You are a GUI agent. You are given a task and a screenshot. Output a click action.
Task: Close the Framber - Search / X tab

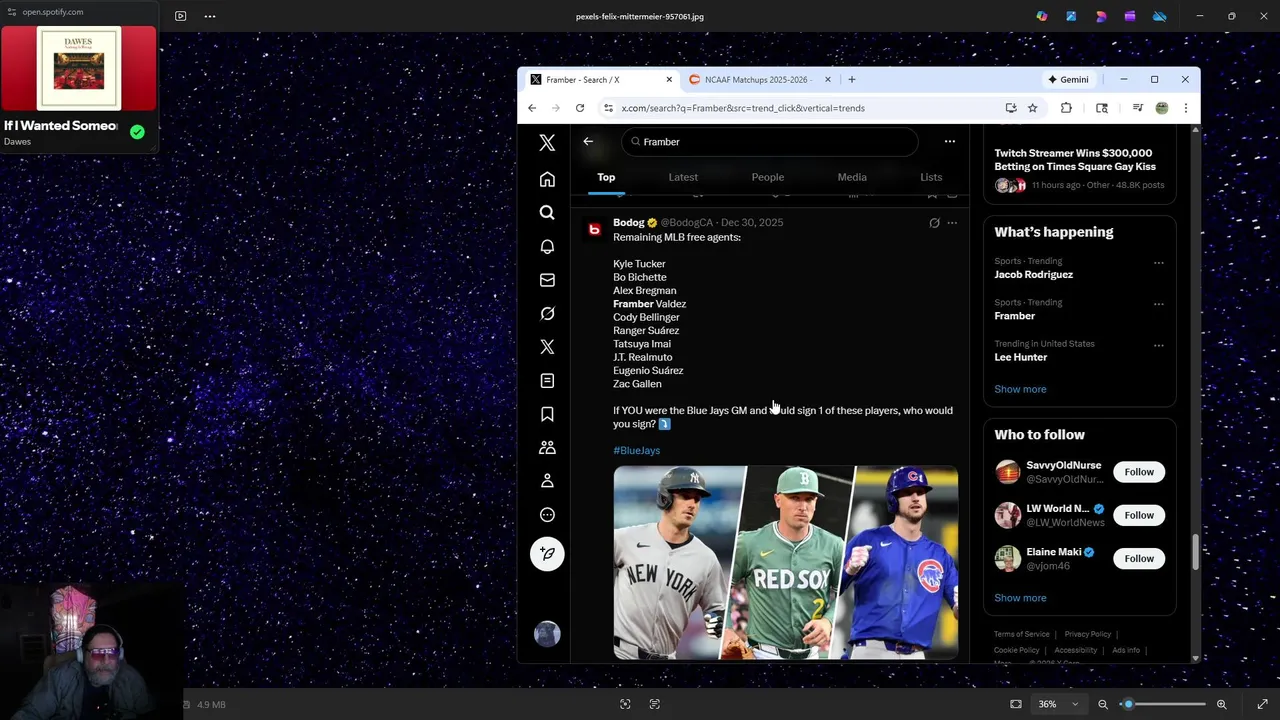point(669,80)
